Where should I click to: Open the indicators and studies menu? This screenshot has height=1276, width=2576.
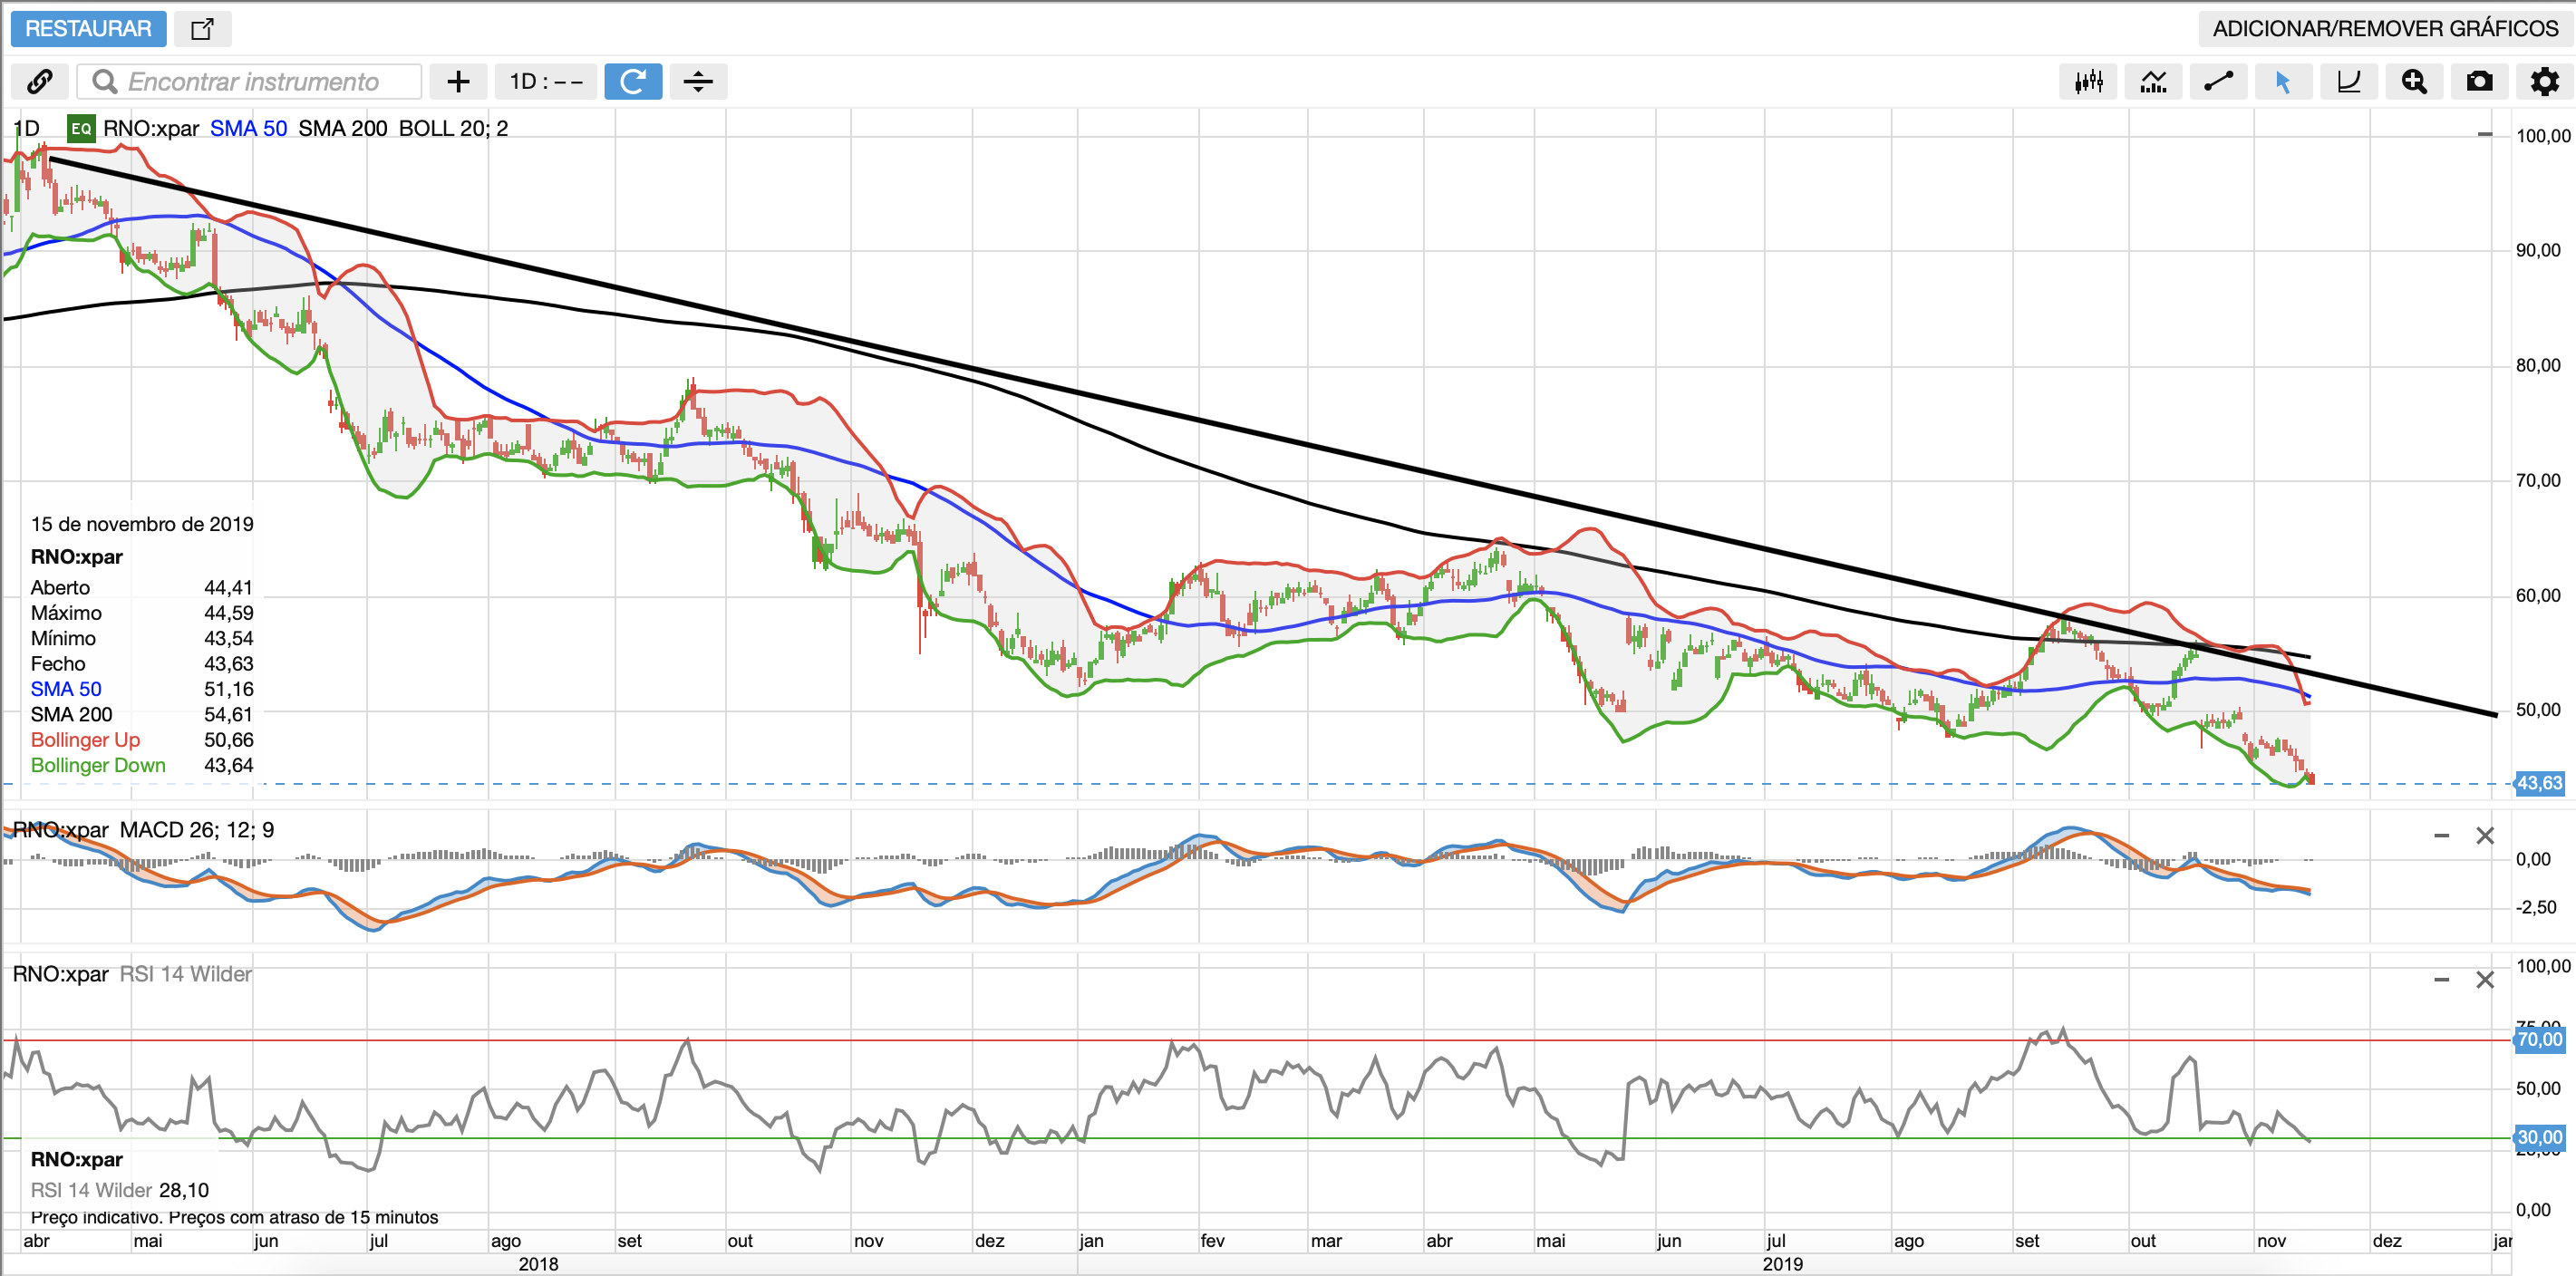click(2153, 82)
